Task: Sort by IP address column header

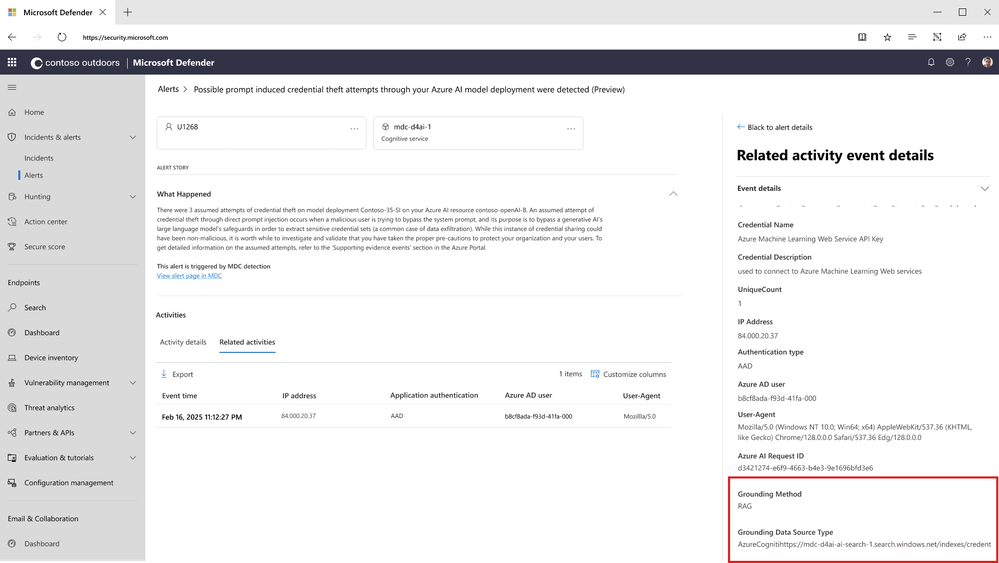Action: pos(299,396)
